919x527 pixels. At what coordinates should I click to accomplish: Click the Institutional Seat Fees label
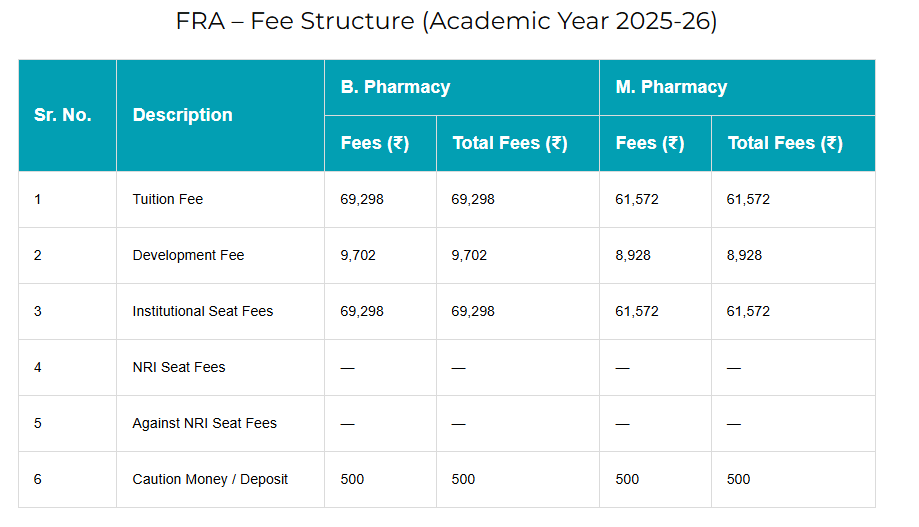(x=203, y=311)
